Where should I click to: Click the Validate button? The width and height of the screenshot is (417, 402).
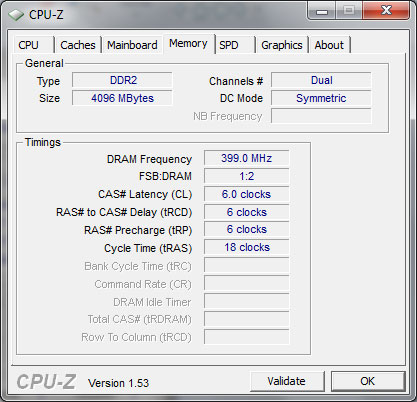pos(287,381)
